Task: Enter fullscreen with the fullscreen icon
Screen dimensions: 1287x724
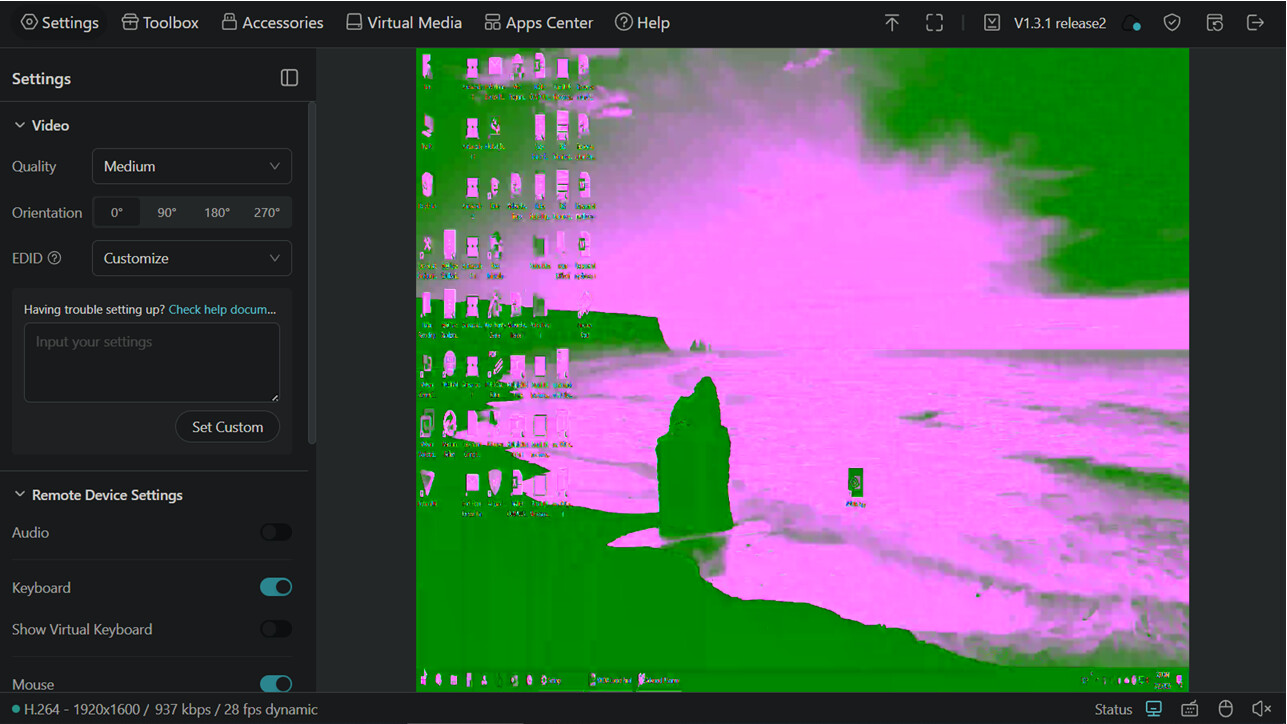Action: [934, 22]
